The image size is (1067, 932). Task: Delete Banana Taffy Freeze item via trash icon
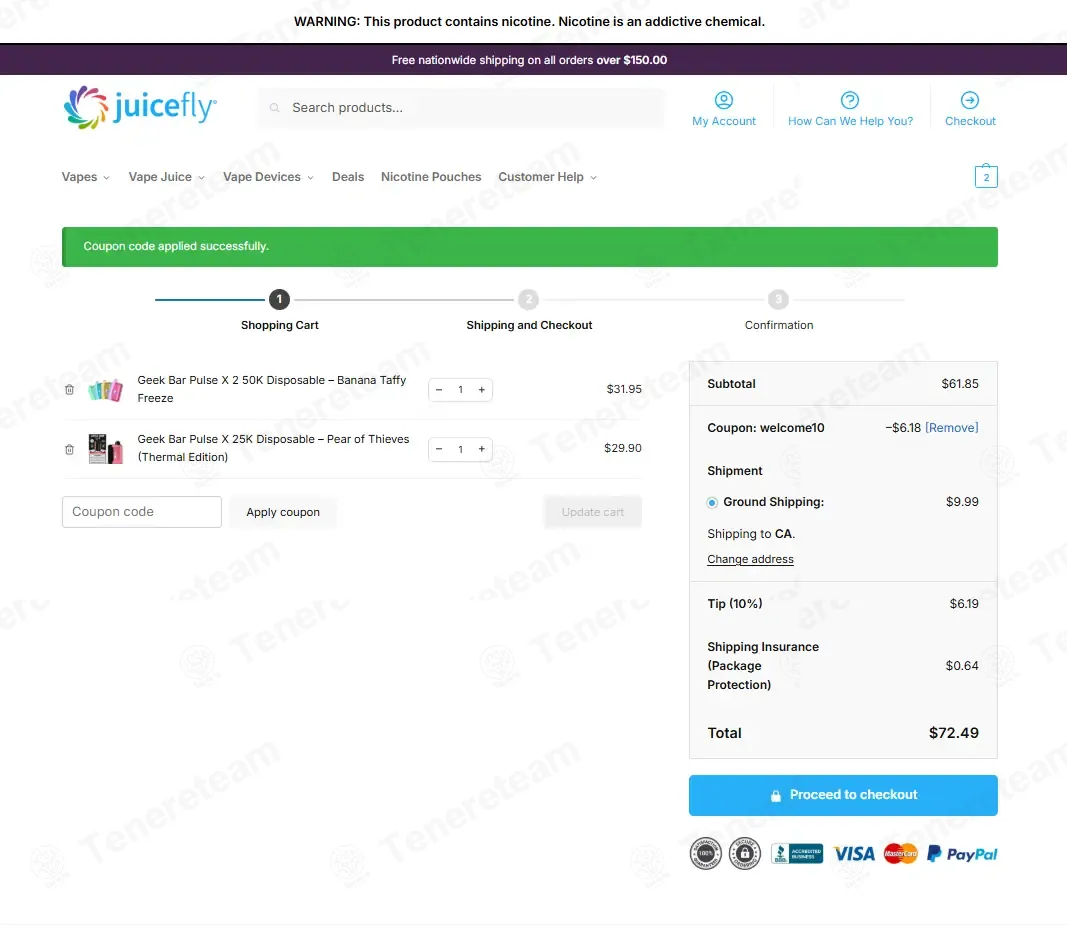(x=69, y=390)
